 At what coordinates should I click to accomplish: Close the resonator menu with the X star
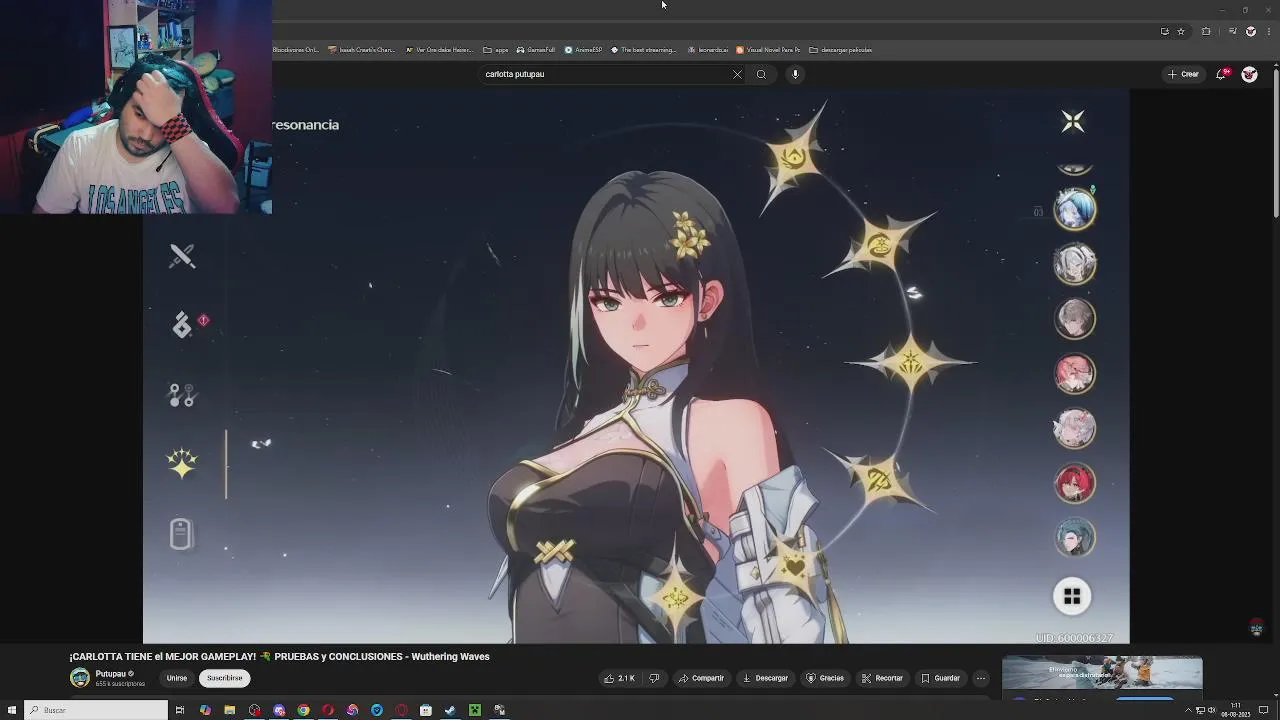click(x=1073, y=121)
